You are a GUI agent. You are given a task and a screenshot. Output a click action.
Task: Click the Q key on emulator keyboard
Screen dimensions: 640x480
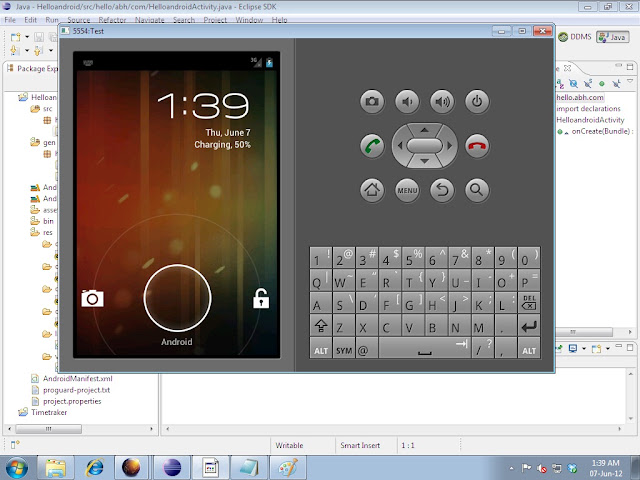[x=321, y=280]
